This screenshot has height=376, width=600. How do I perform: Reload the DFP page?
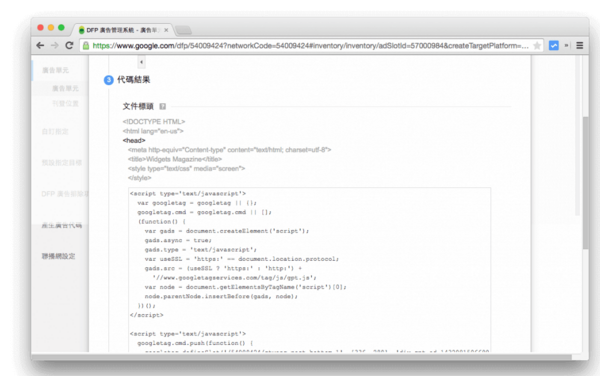69,46
